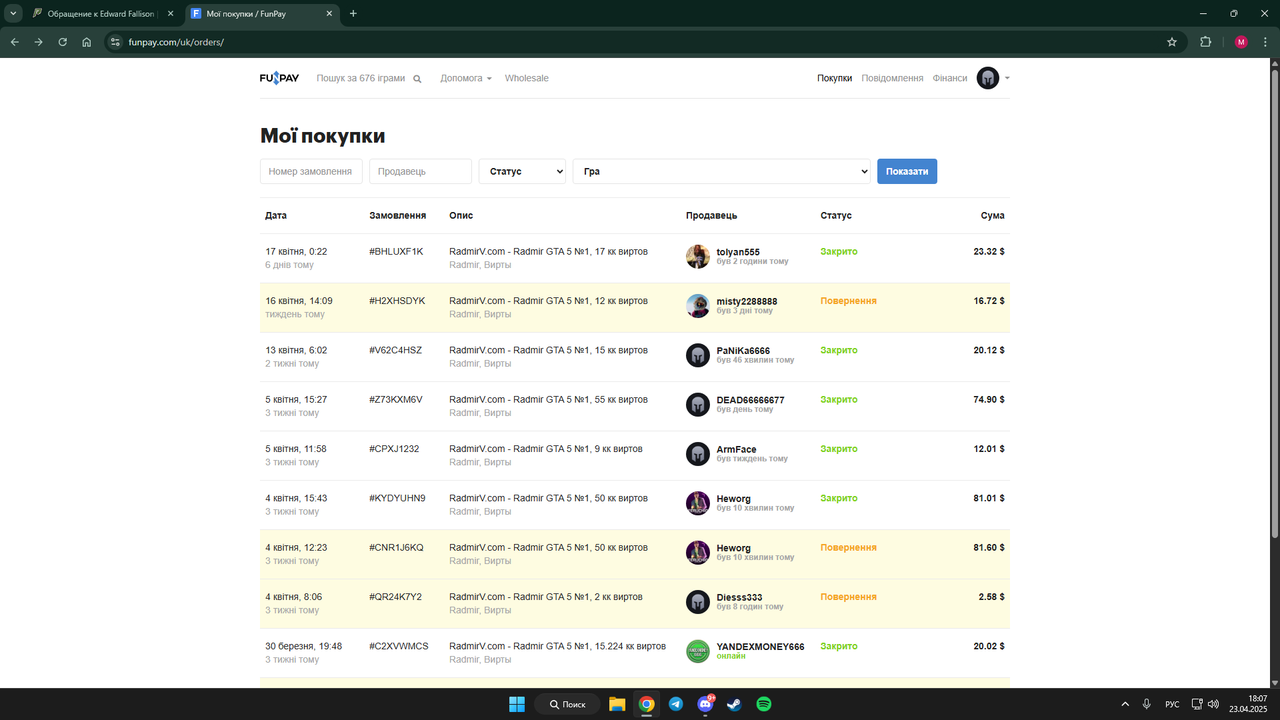View site information icon in address bar
The image size is (1280, 720).
(115, 42)
